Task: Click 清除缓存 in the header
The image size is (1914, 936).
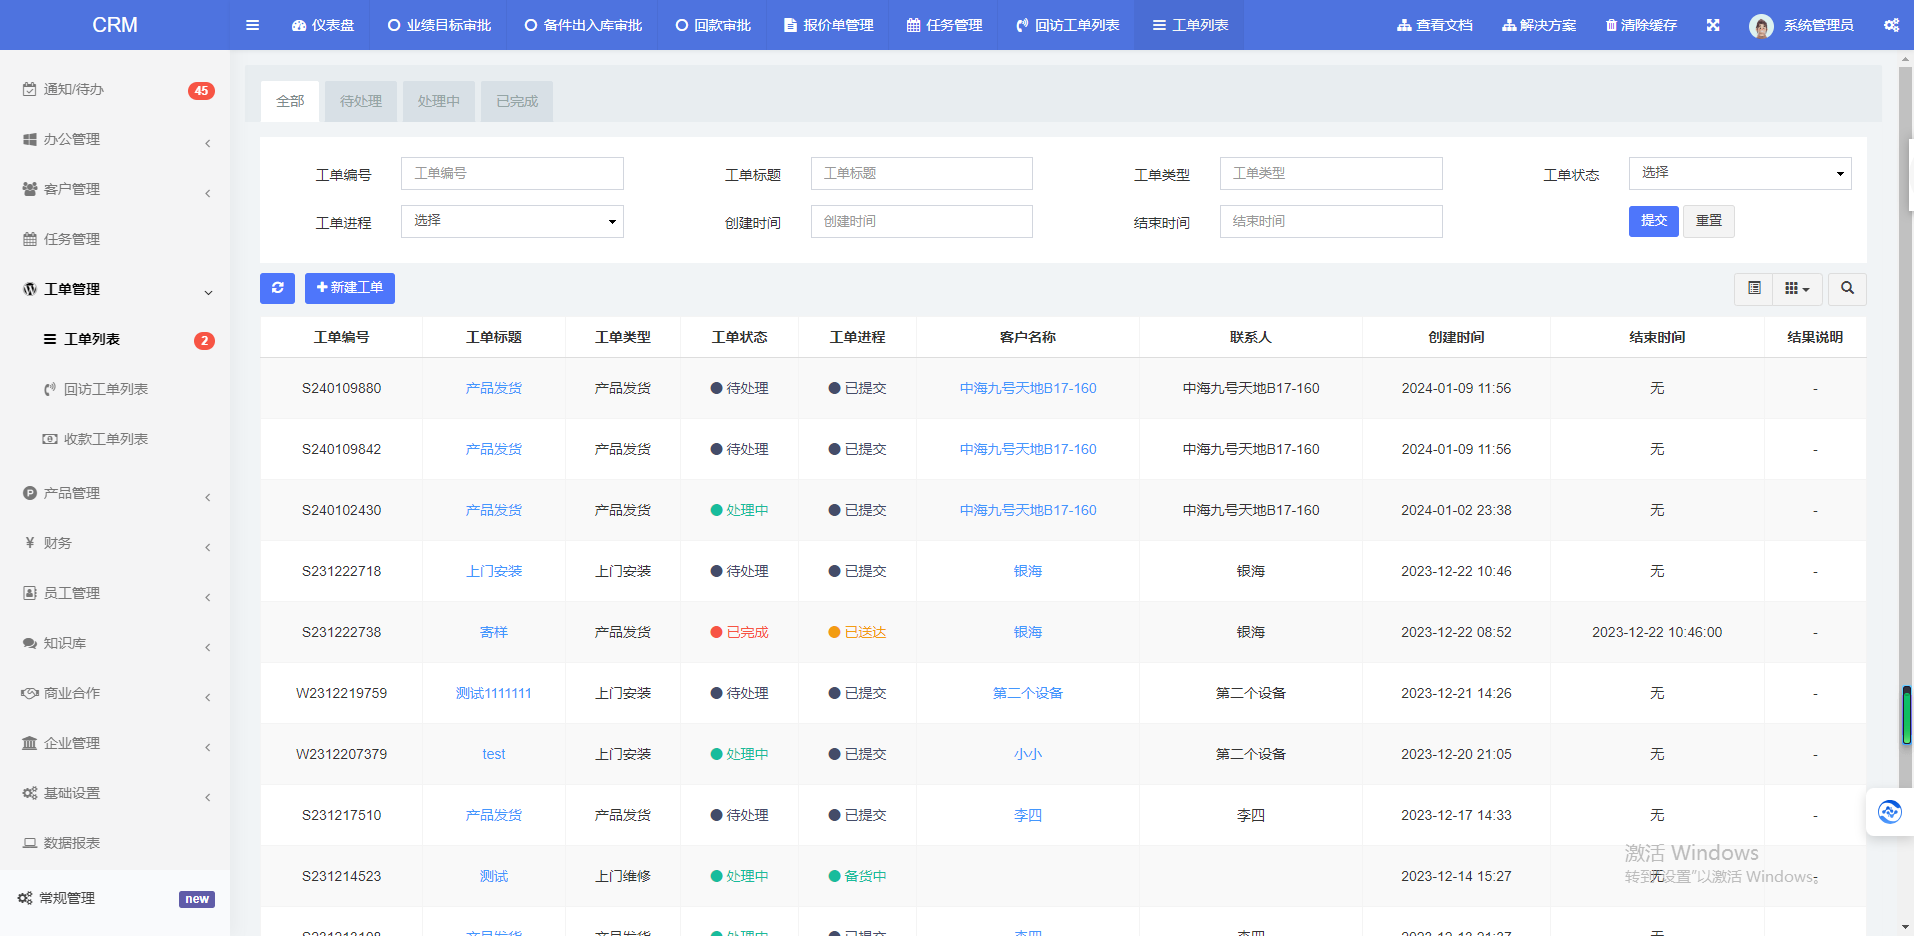Action: coord(1641,25)
